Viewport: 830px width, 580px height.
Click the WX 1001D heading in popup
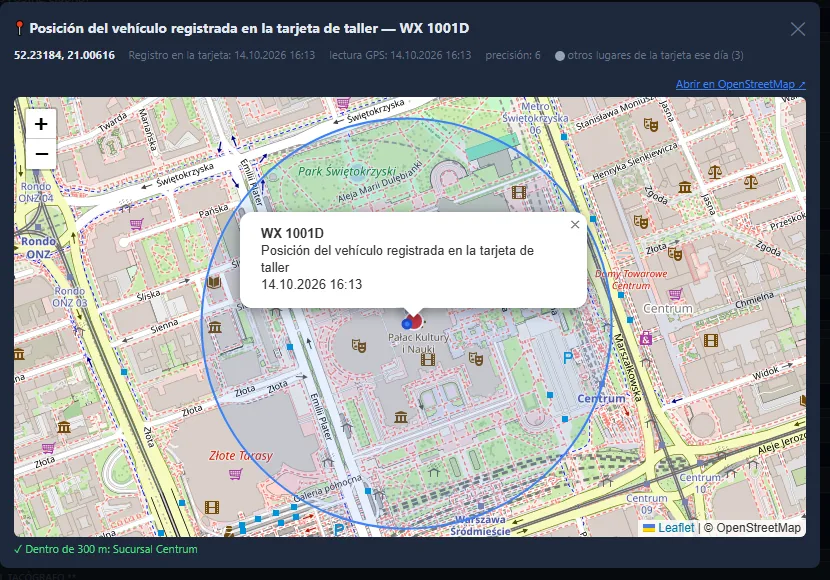[292, 233]
